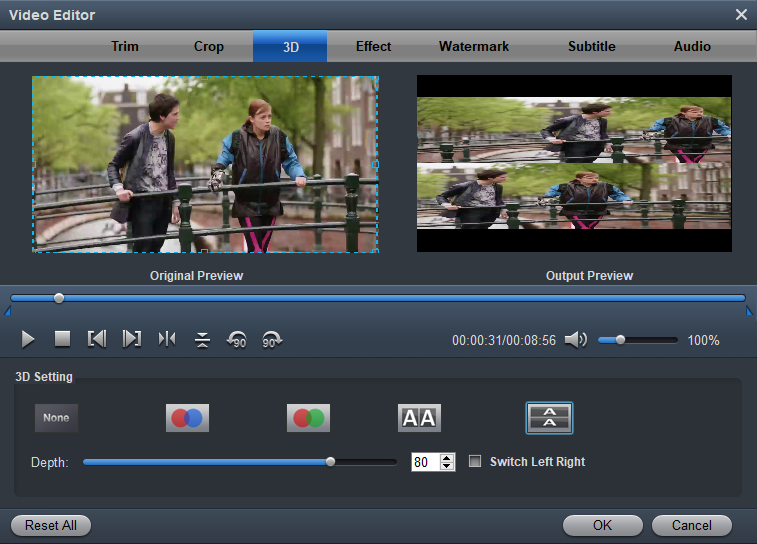
Task: Click the Depth slider handle
Action: (330, 462)
